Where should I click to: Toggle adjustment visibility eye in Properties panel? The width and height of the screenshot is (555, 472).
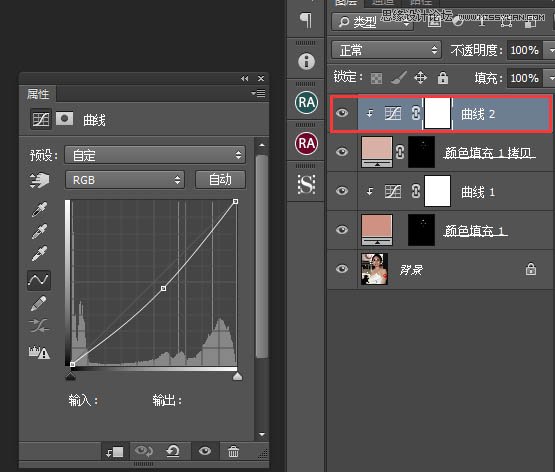[x=205, y=451]
